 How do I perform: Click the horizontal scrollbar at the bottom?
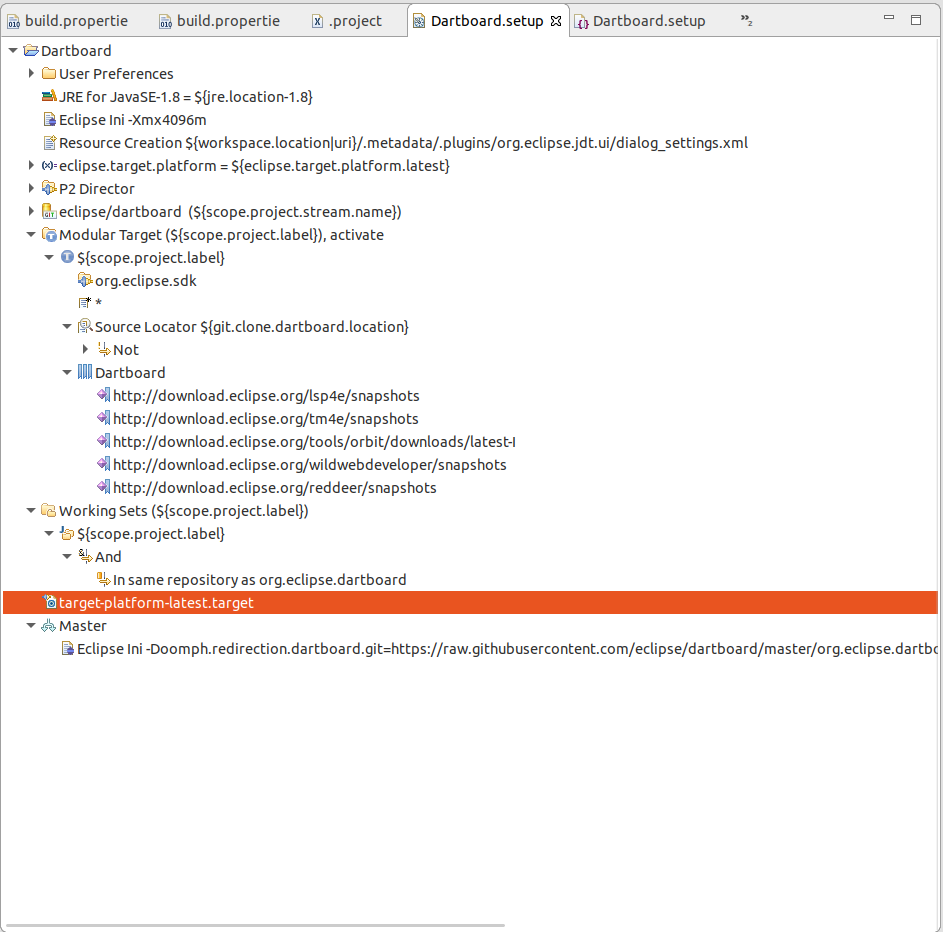(256, 925)
